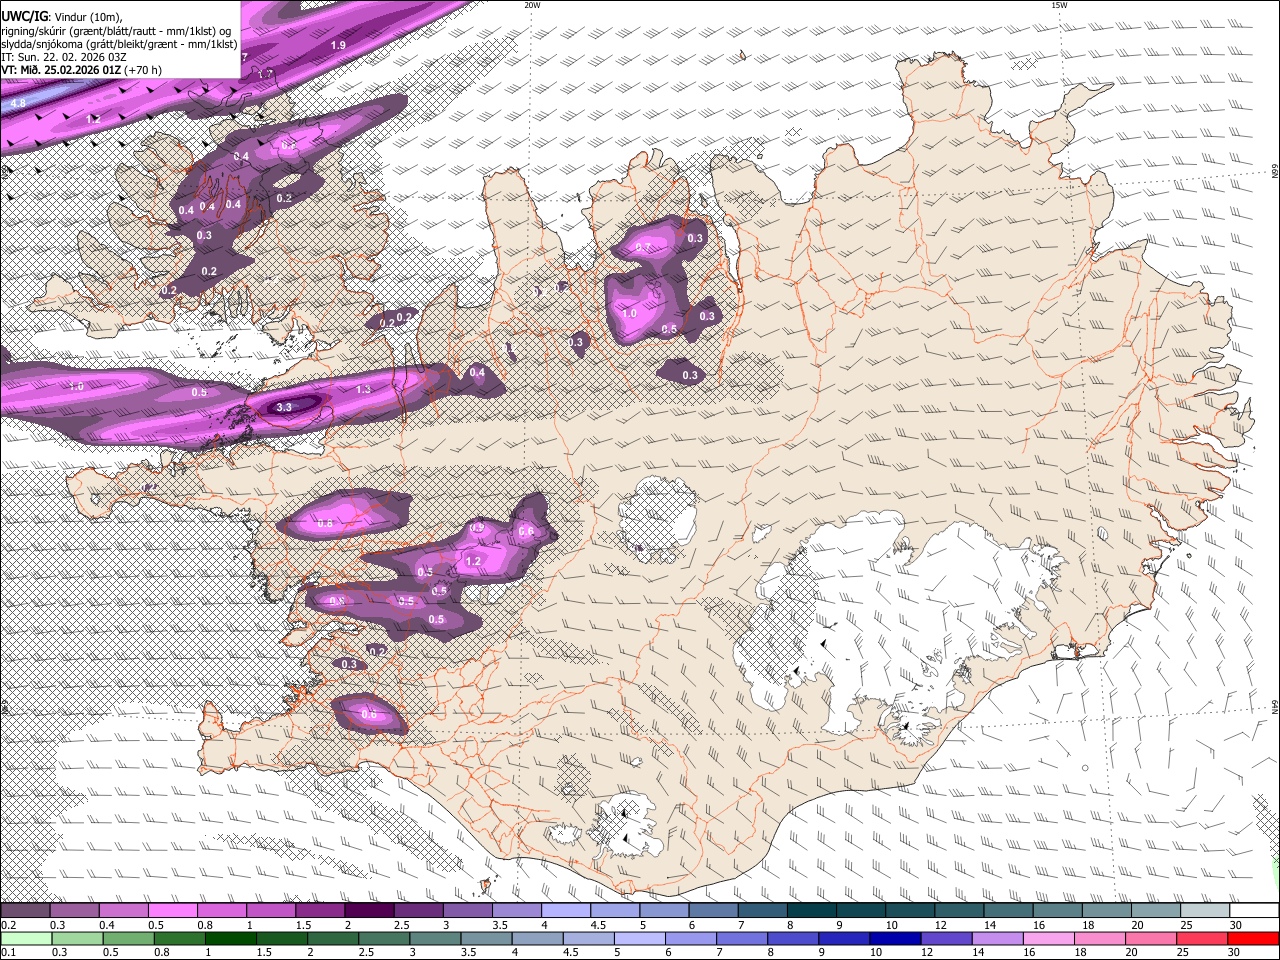Click the valid time "VT: Mið. 25.02.2026 01Z"
The image size is (1280, 960).
pyautogui.click(x=61, y=70)
